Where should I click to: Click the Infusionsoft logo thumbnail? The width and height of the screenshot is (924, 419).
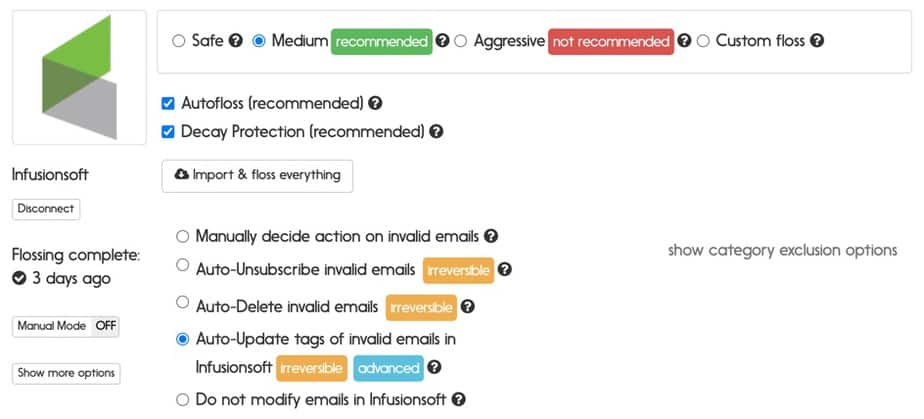[x=79, y=77]
